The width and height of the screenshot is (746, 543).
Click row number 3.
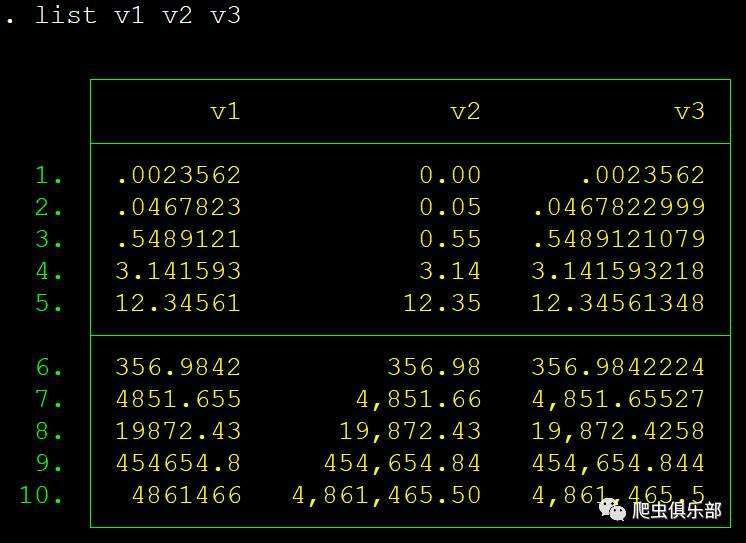pyautogui.click(x=49, y=238)
